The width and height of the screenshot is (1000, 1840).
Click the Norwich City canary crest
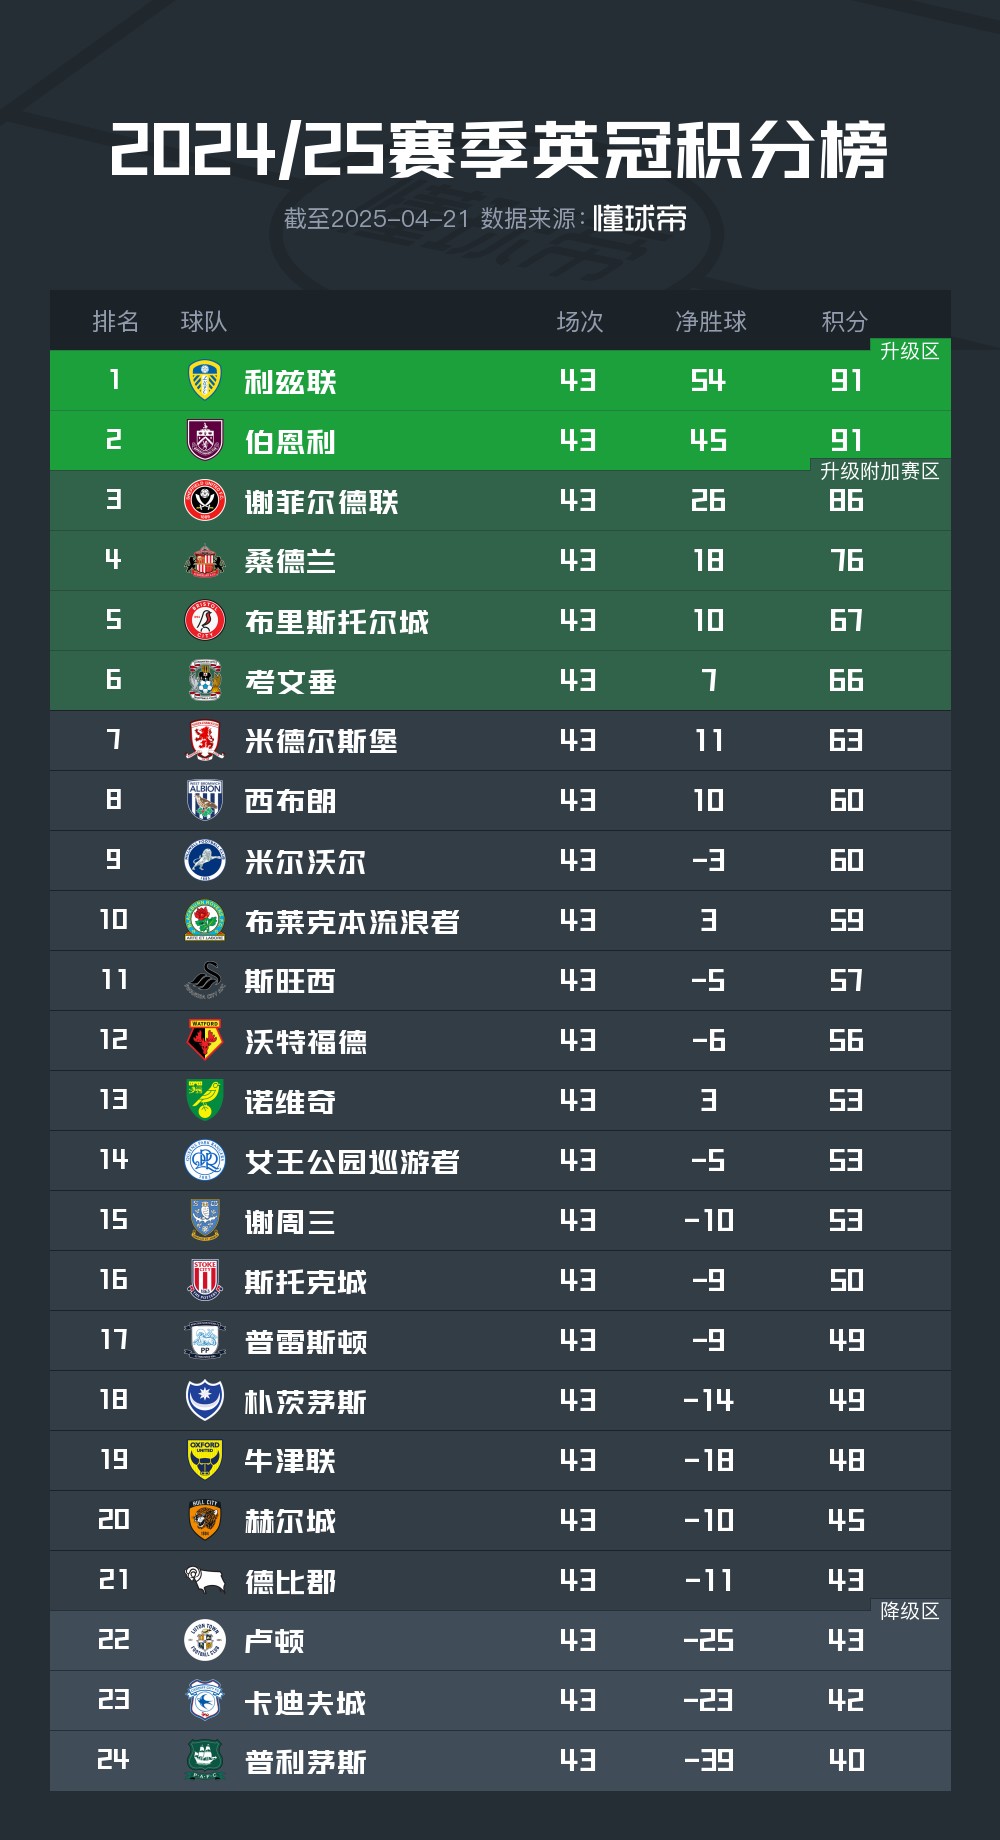(205, 1100)
